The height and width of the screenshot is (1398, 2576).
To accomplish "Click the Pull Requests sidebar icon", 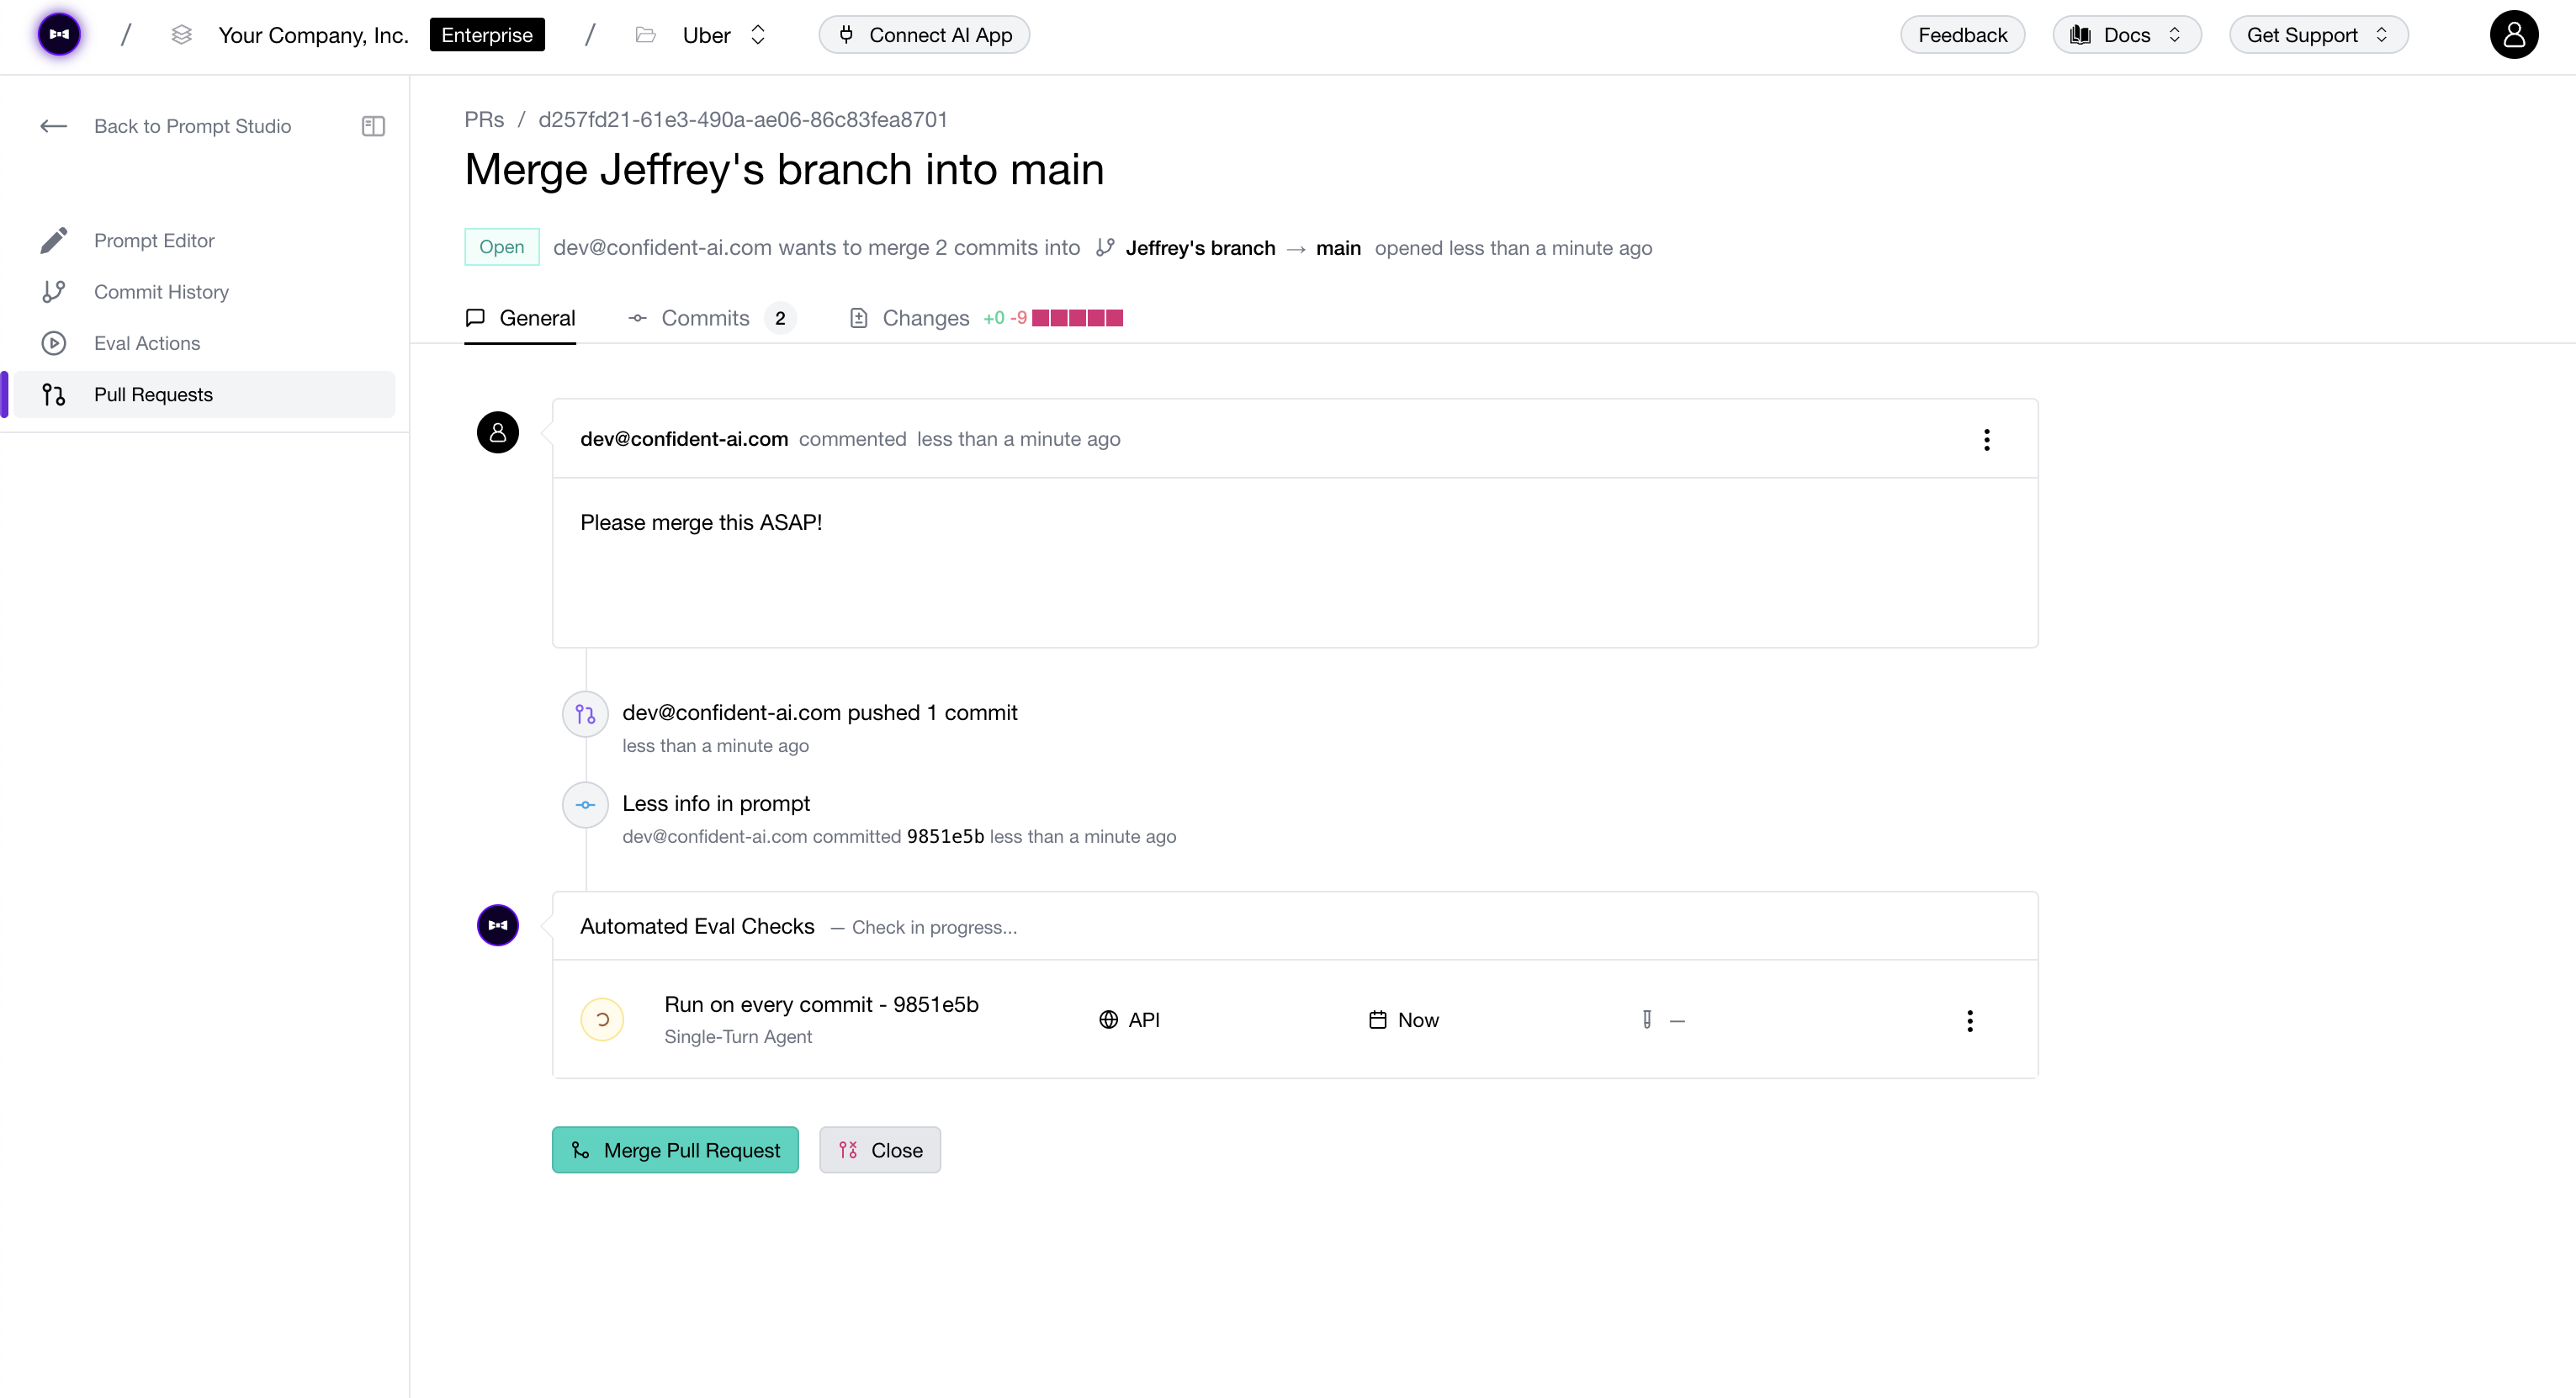I will tap(54, 394).
